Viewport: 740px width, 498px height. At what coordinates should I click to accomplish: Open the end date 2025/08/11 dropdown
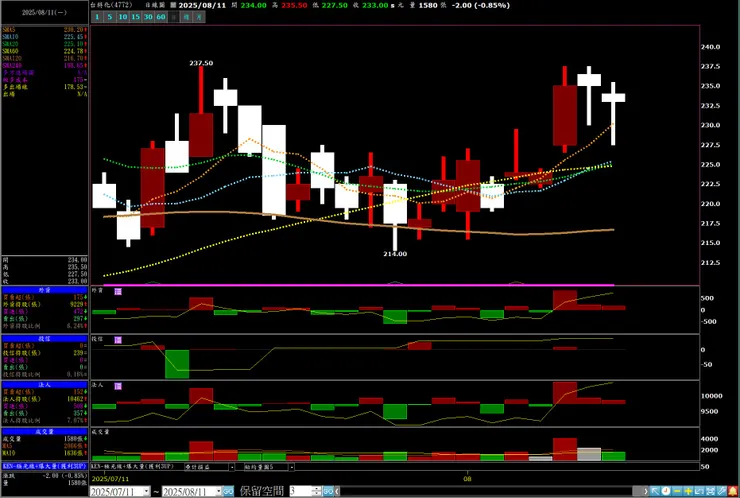219,491
